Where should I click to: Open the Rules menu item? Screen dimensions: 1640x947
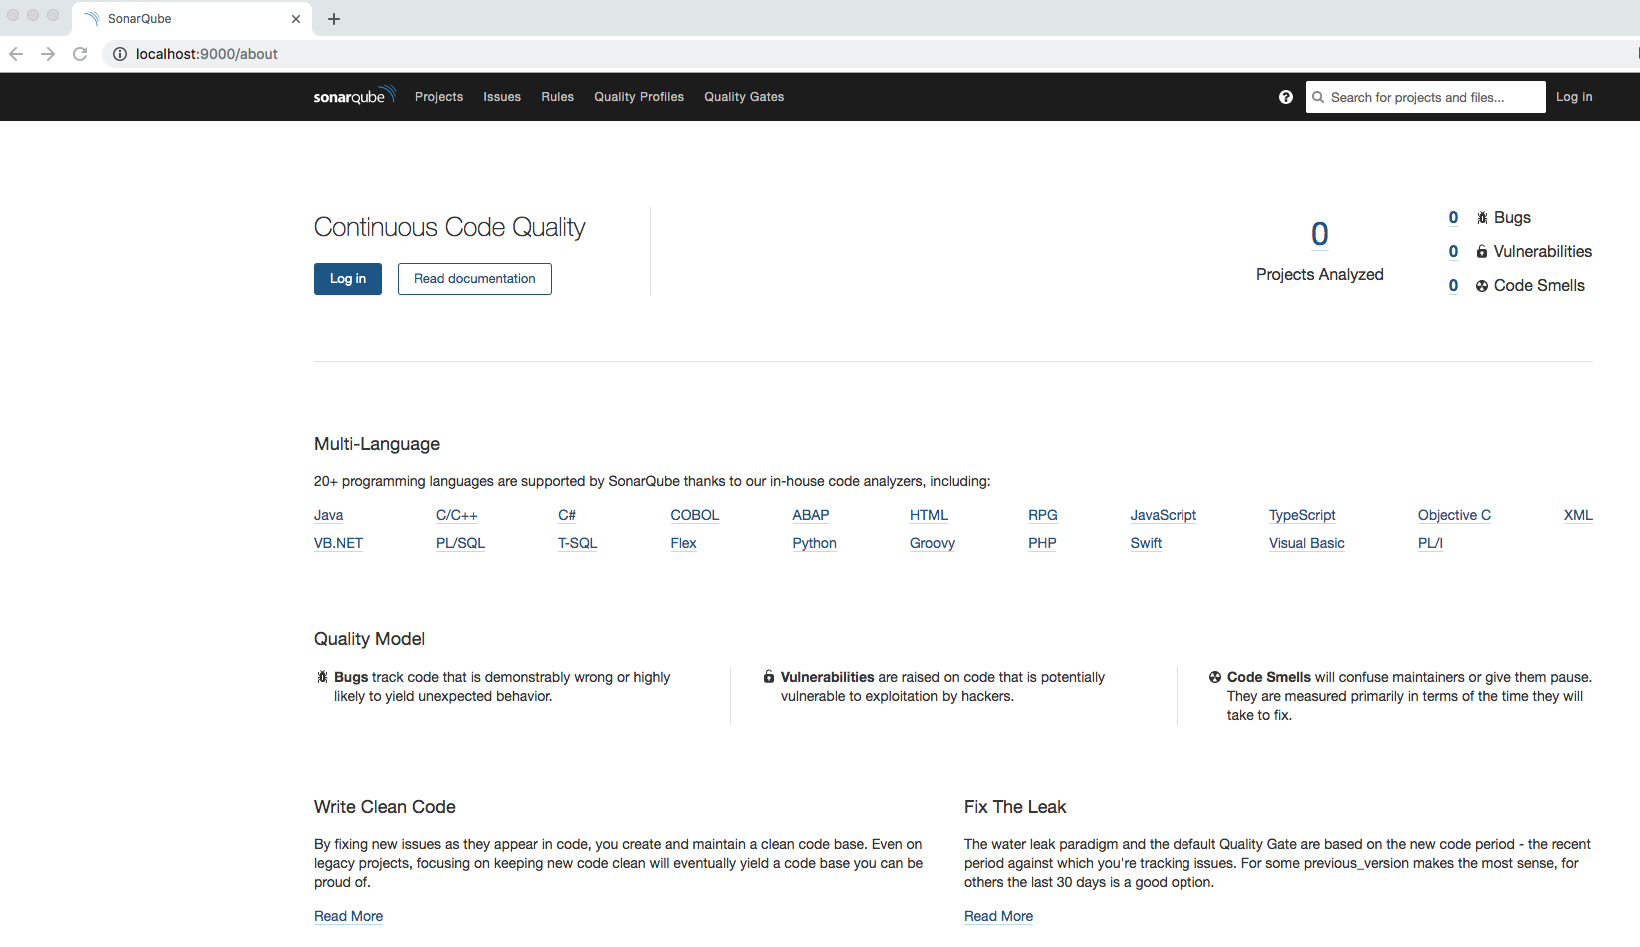click(558, 97)
